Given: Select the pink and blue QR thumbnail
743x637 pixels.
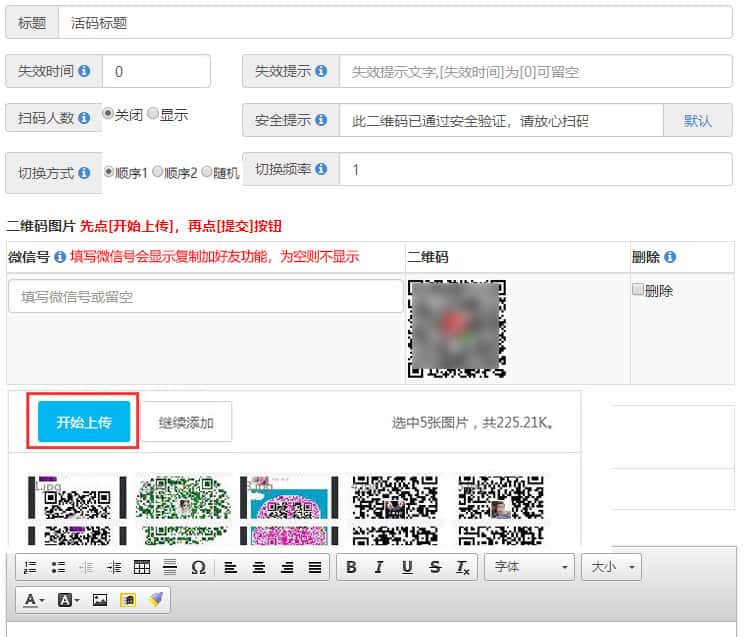Looking at the screenshot, I should pos(289,510).
